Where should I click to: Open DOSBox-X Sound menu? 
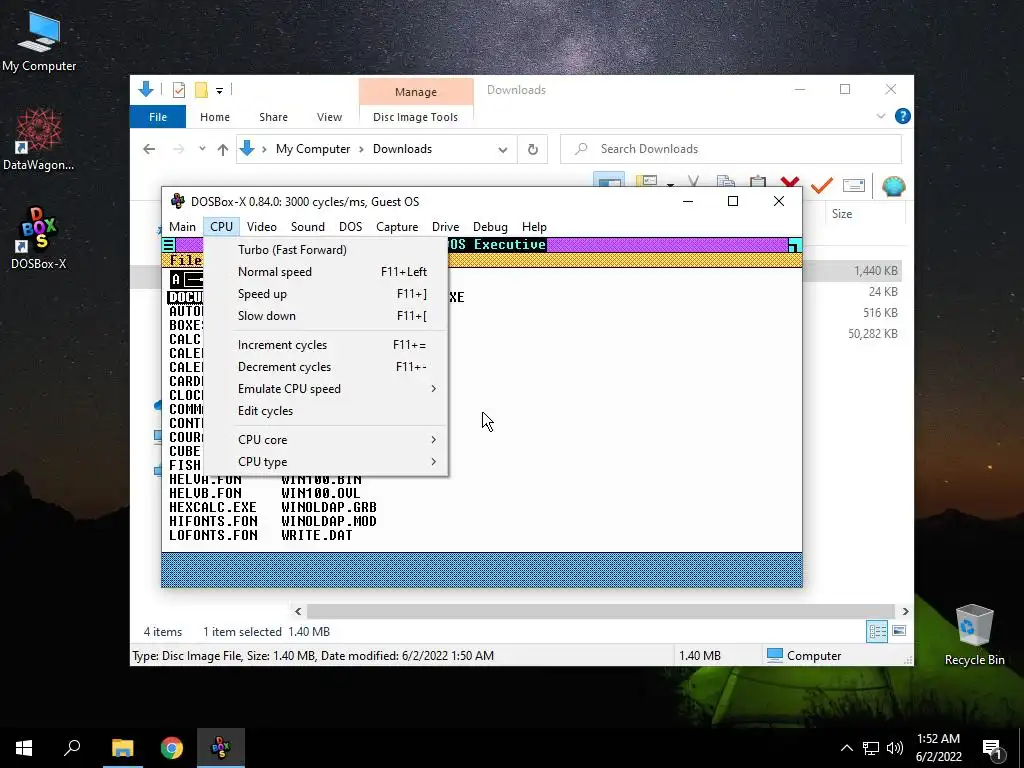click(x=308, y=227)
